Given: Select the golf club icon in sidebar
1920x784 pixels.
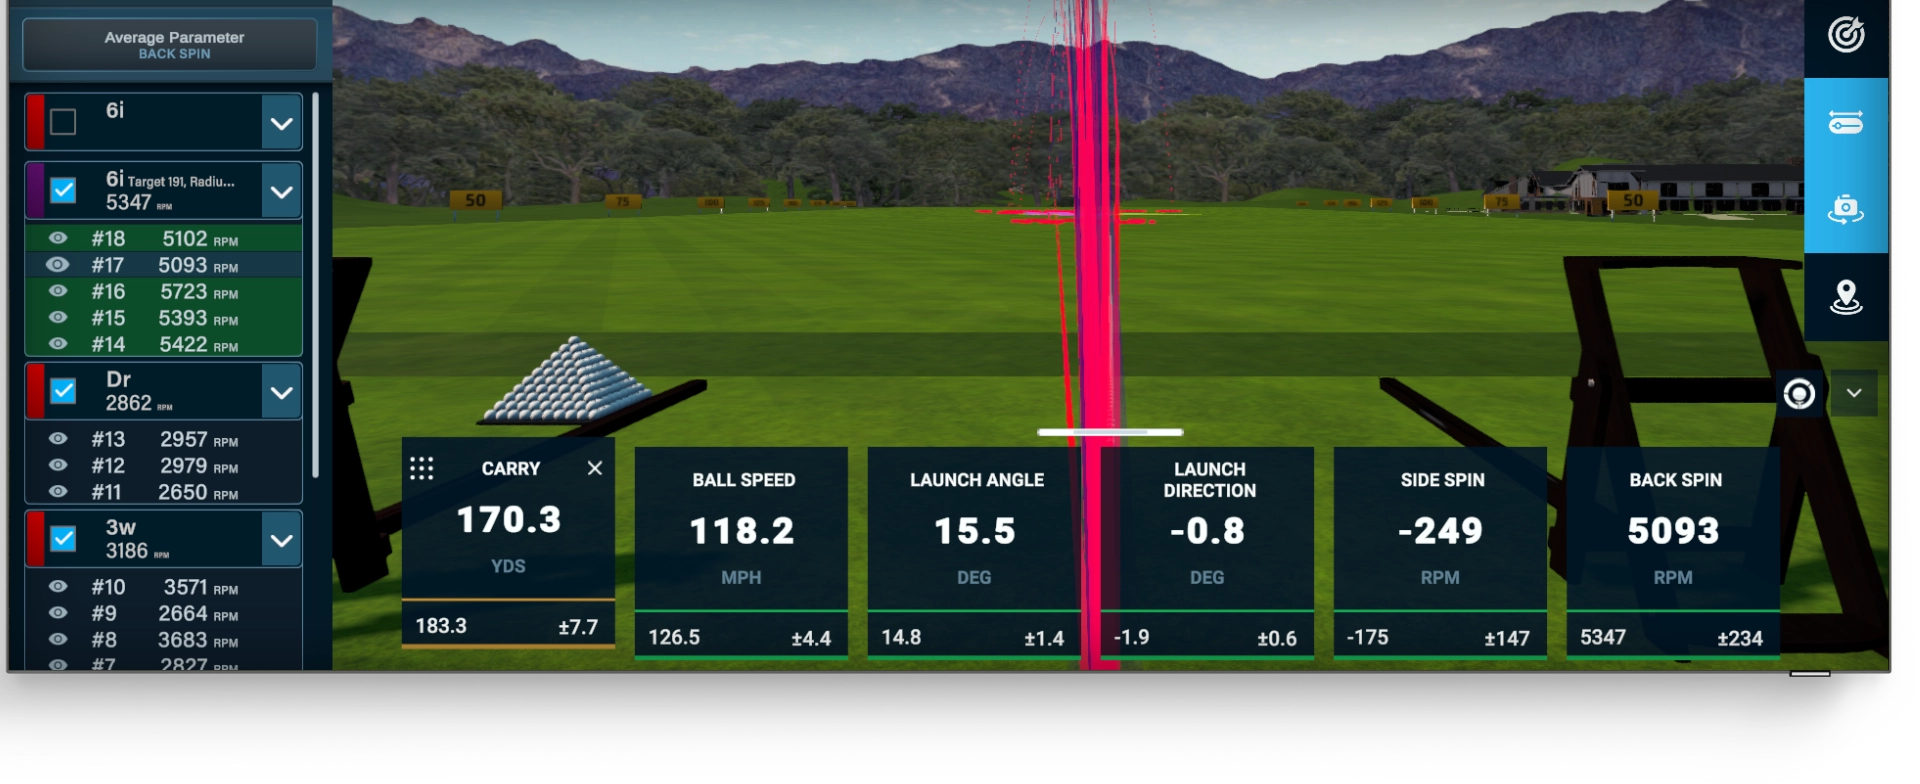Looking at the screenshot, I should pos(1845,123).
